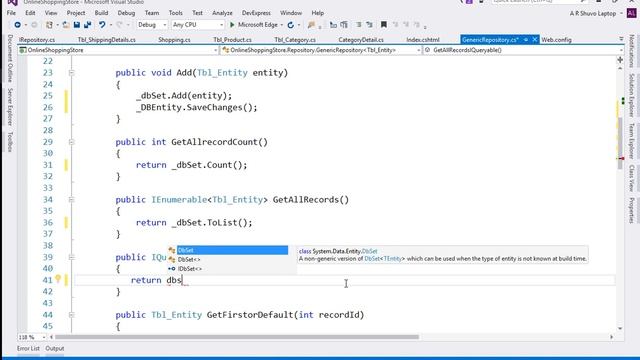This screenshot has width=640, height=360.
Task: Open the Tools menu
Action: 176,13
